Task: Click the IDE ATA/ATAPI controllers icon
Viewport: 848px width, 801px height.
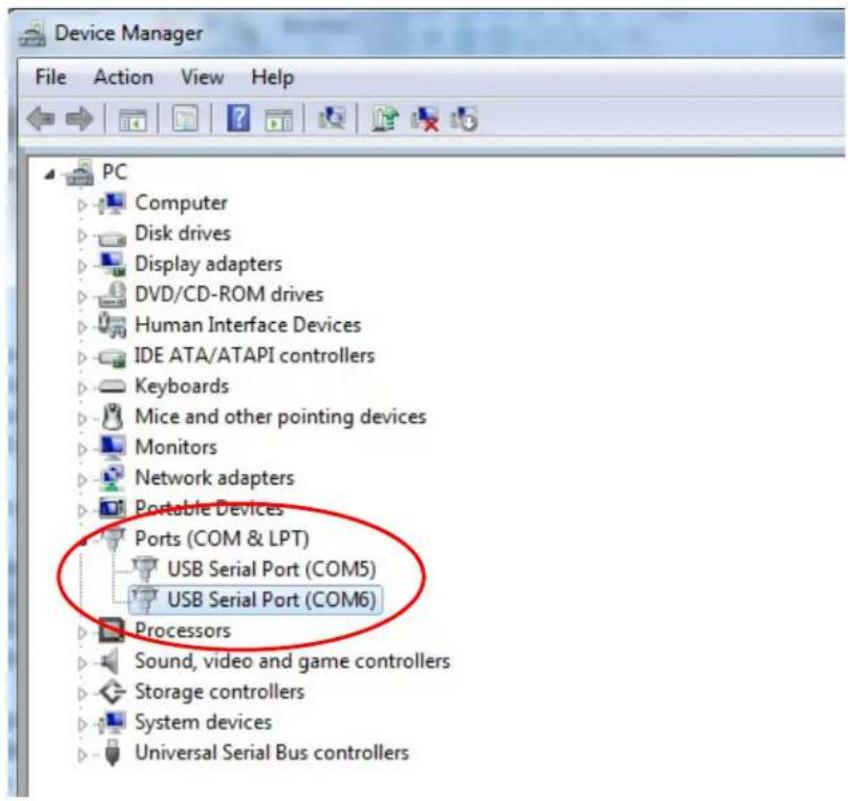Action: (x=112, y=358)
